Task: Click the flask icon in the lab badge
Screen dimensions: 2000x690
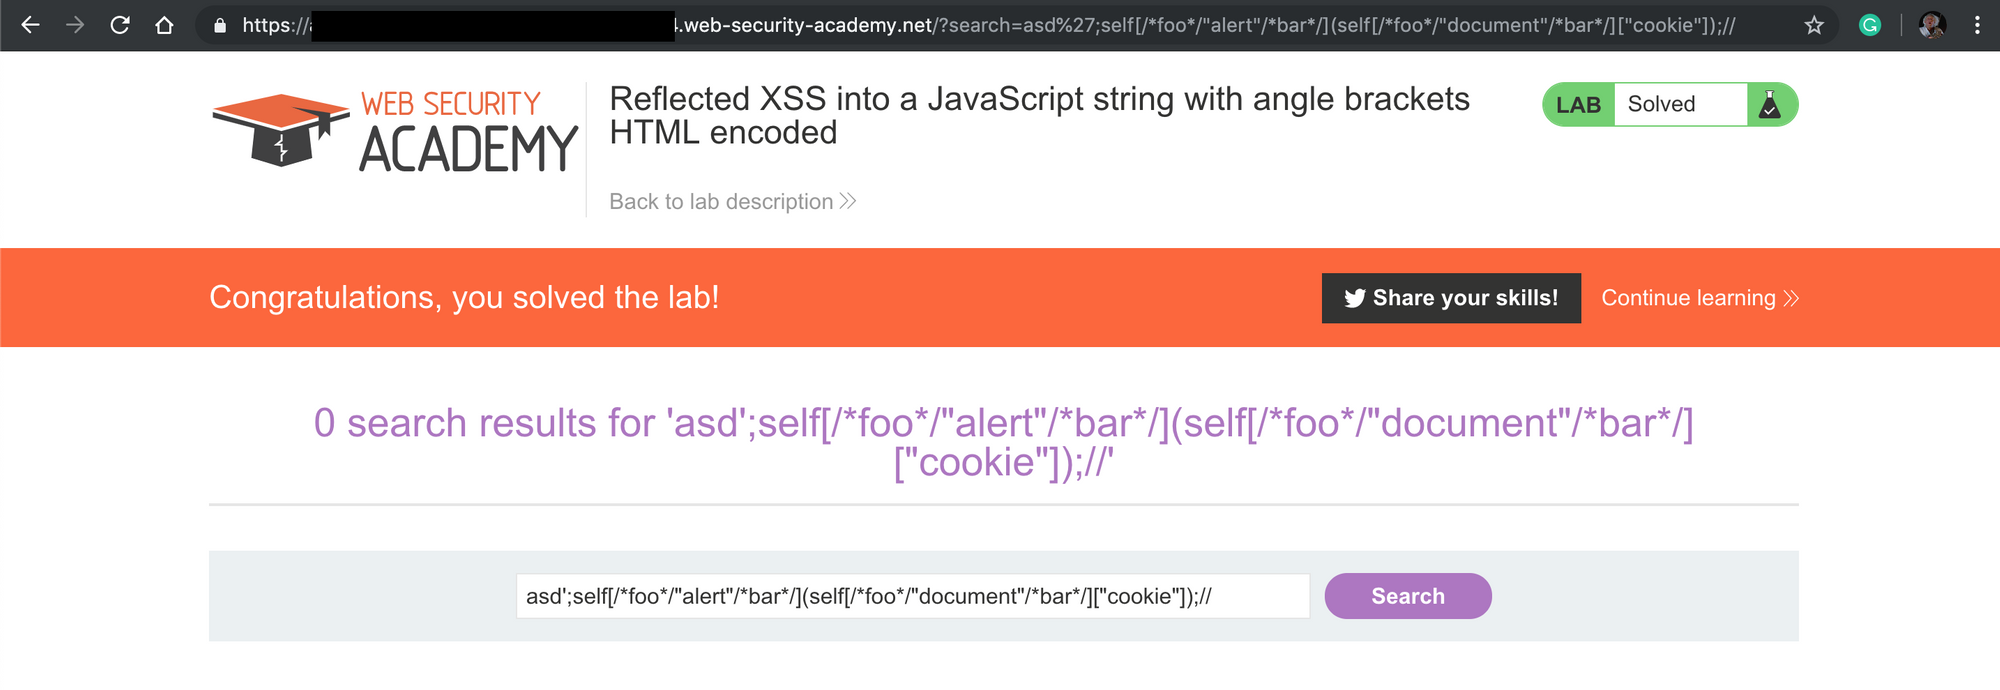Action: (x=1770, y=105)
